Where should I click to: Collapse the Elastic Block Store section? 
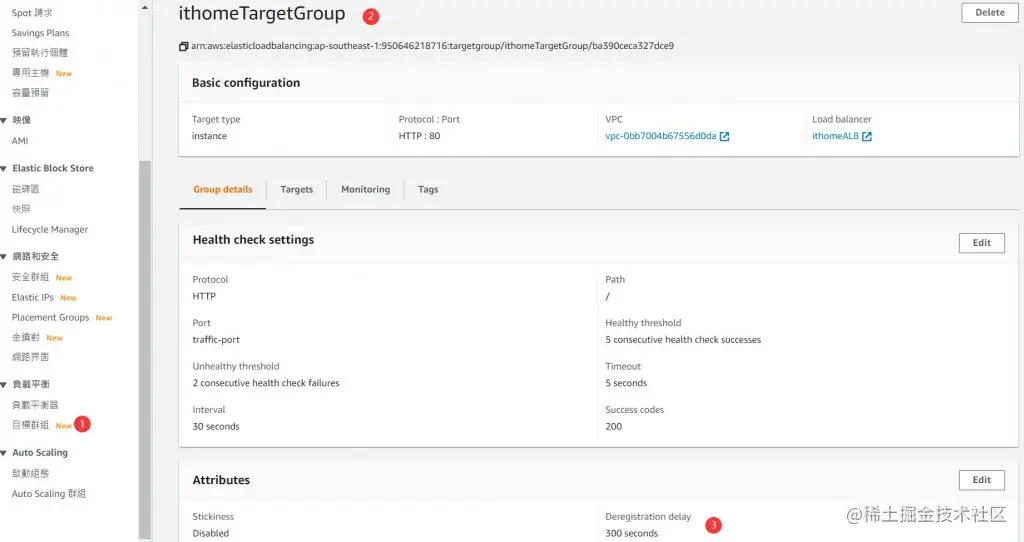click(x=4, y=168)
